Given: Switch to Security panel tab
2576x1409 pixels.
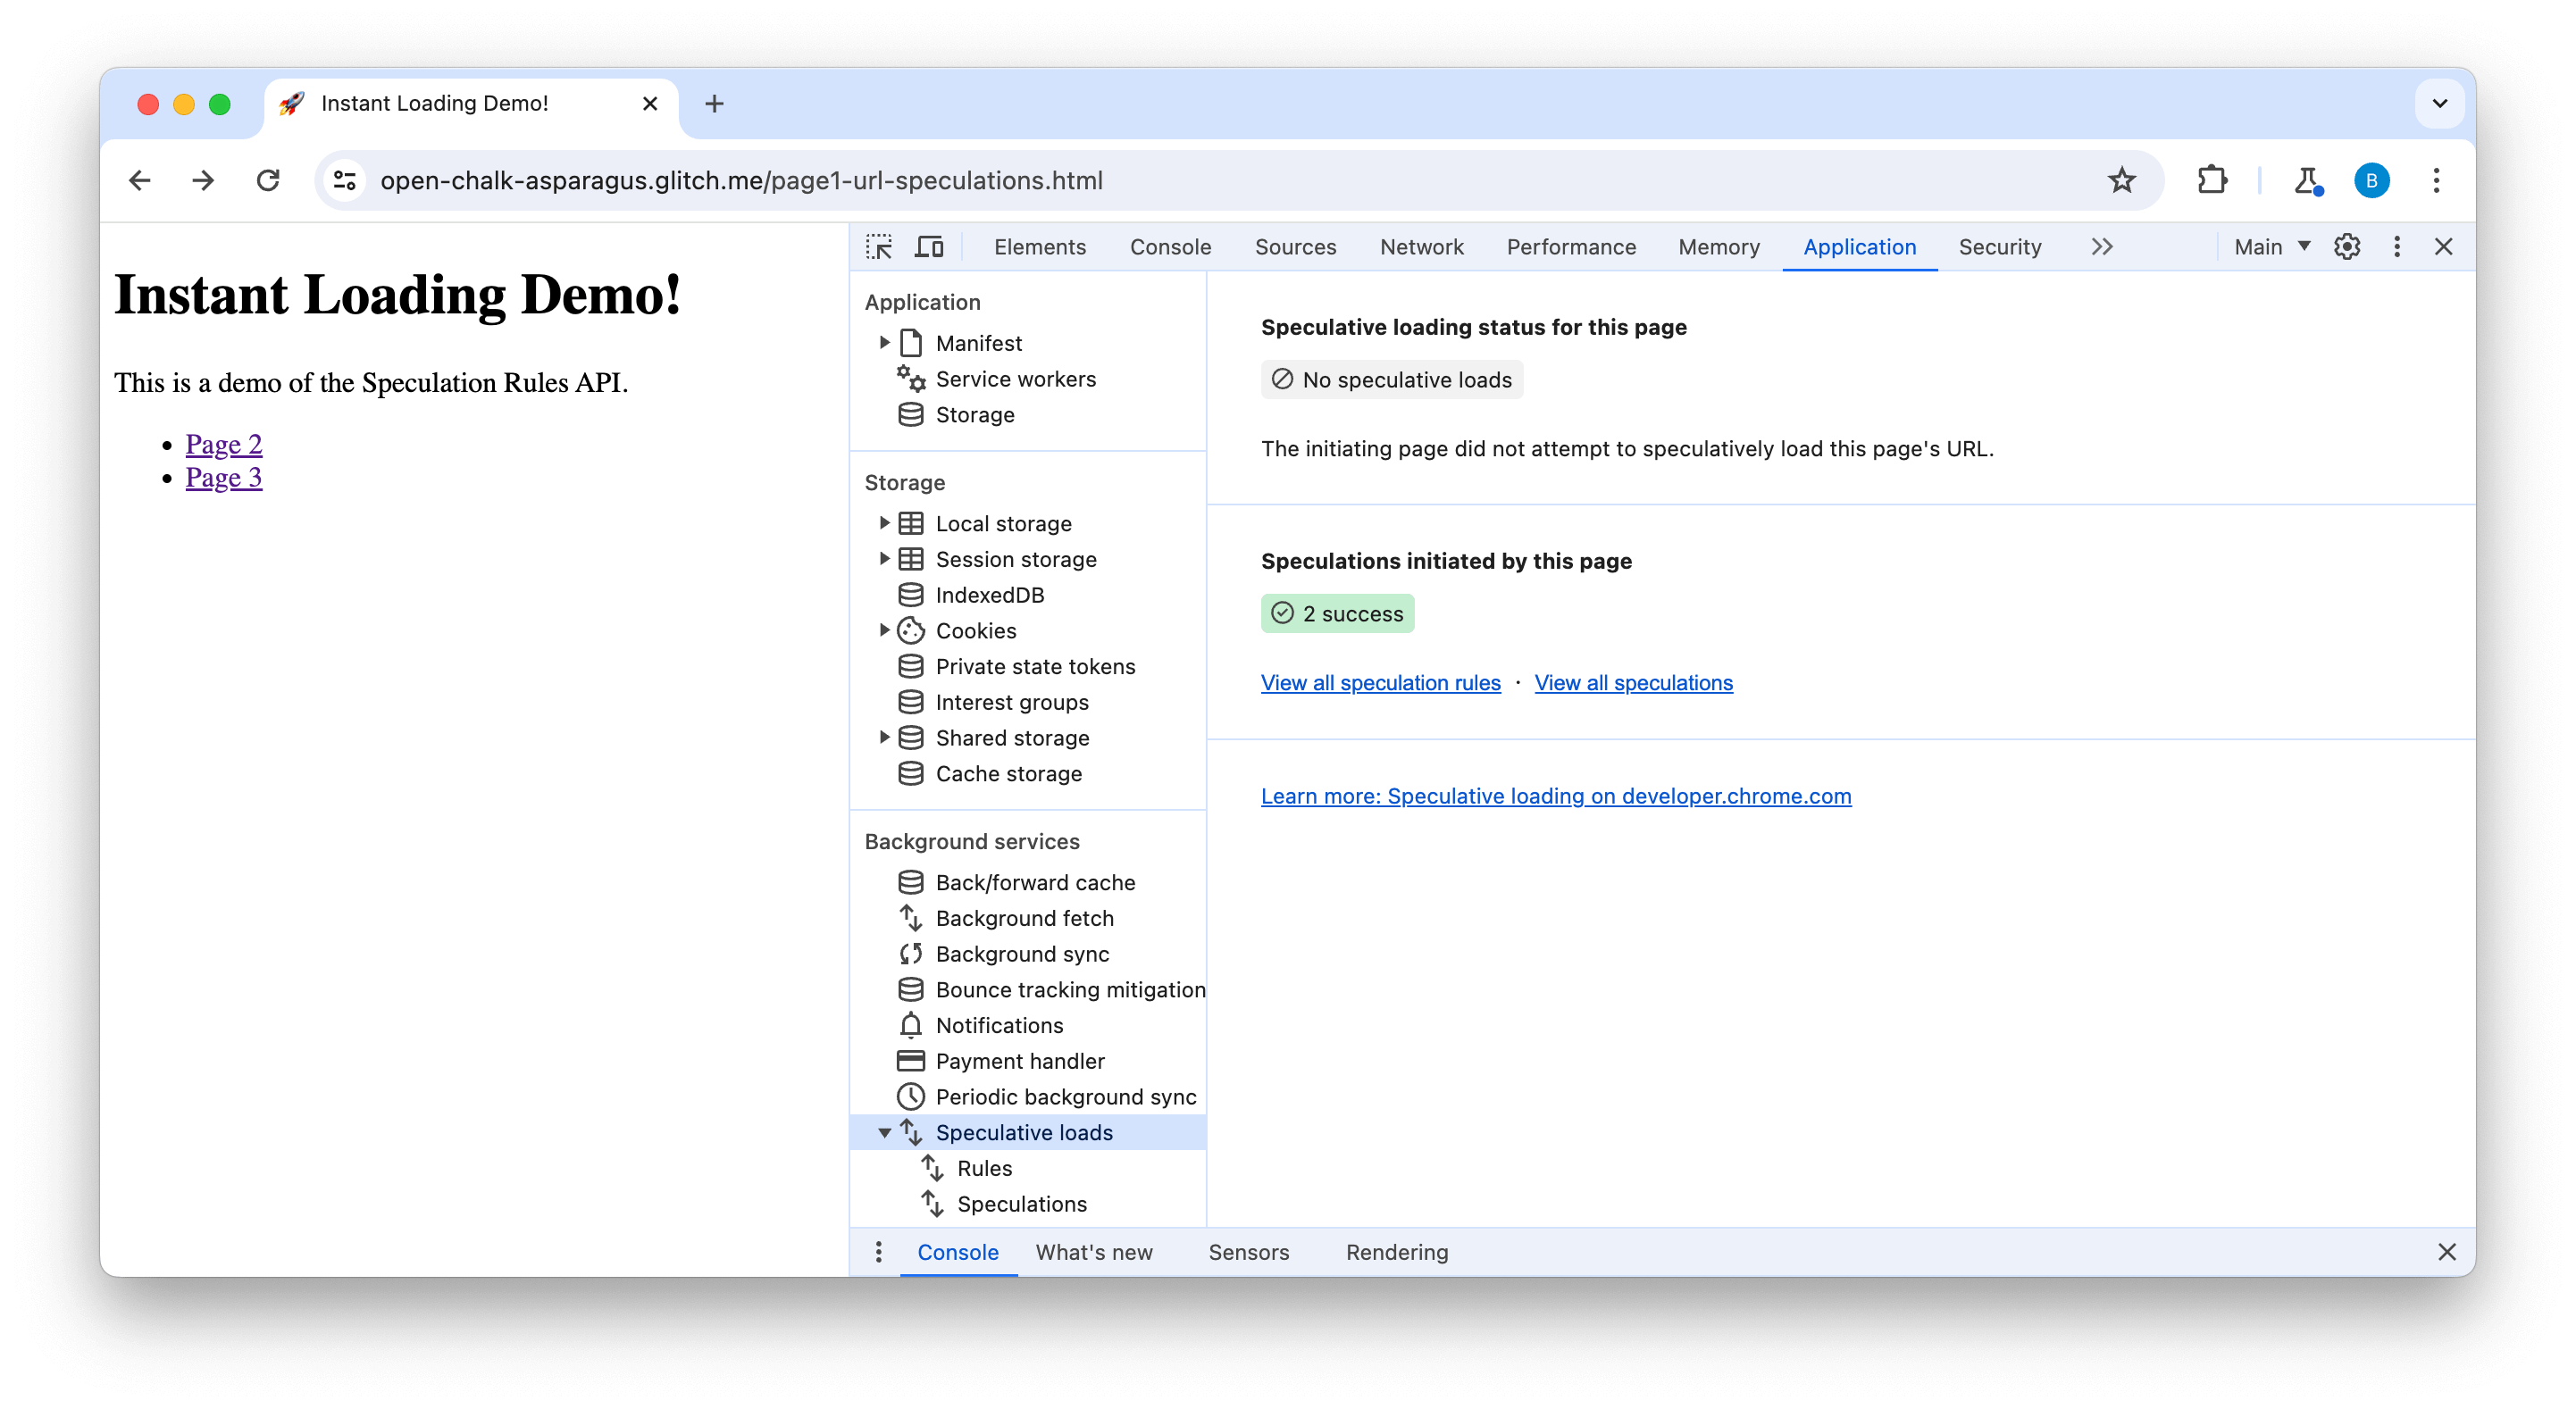Looking at the screenshot, I should tap(1998, 245).
